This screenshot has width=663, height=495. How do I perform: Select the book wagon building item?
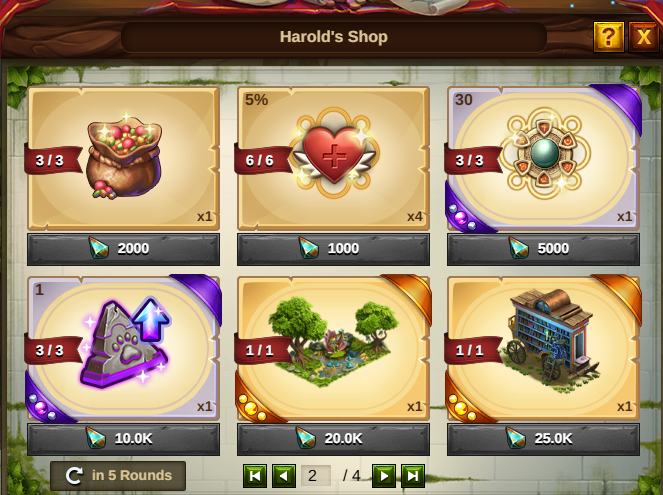pos(543,348)
